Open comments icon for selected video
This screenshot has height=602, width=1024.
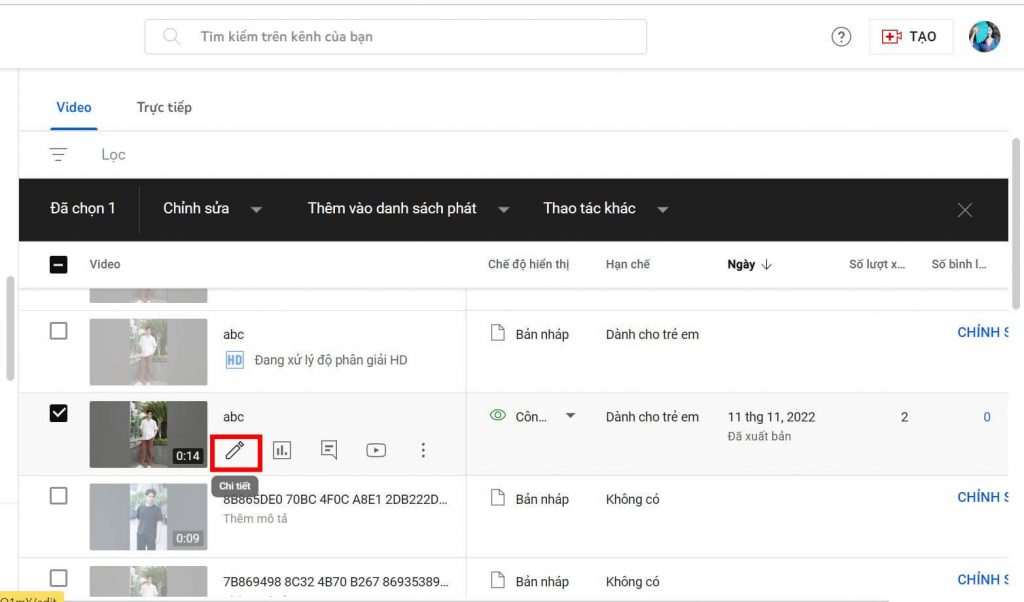pyautogui.click(x=328, y=450)
